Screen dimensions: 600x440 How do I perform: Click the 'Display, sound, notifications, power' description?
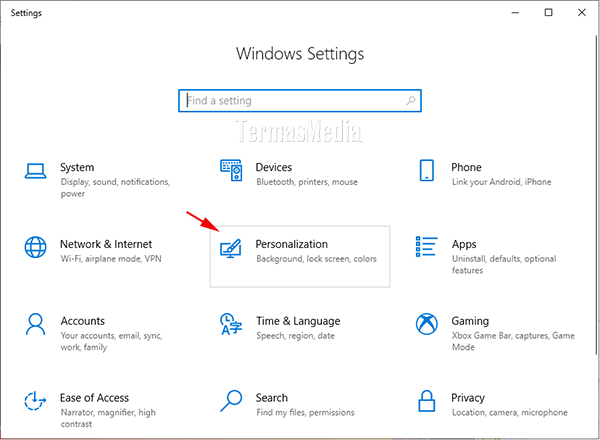[x=115, y=187]
